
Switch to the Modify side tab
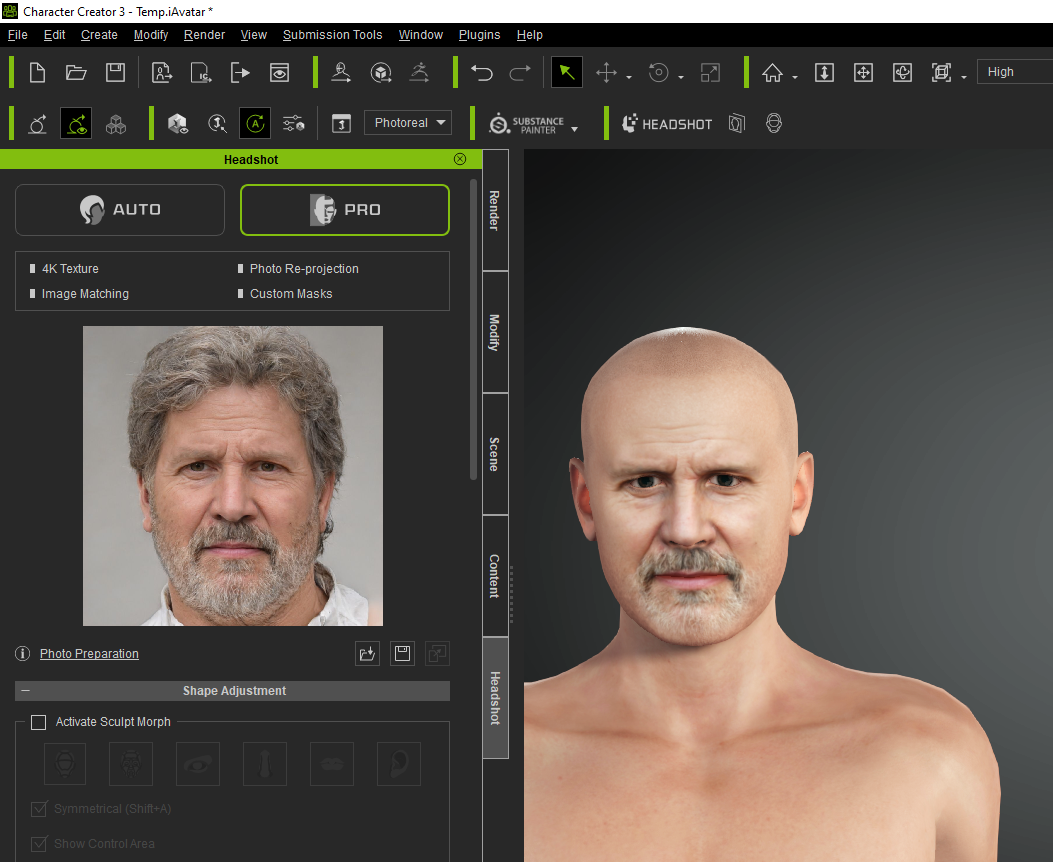495,332
